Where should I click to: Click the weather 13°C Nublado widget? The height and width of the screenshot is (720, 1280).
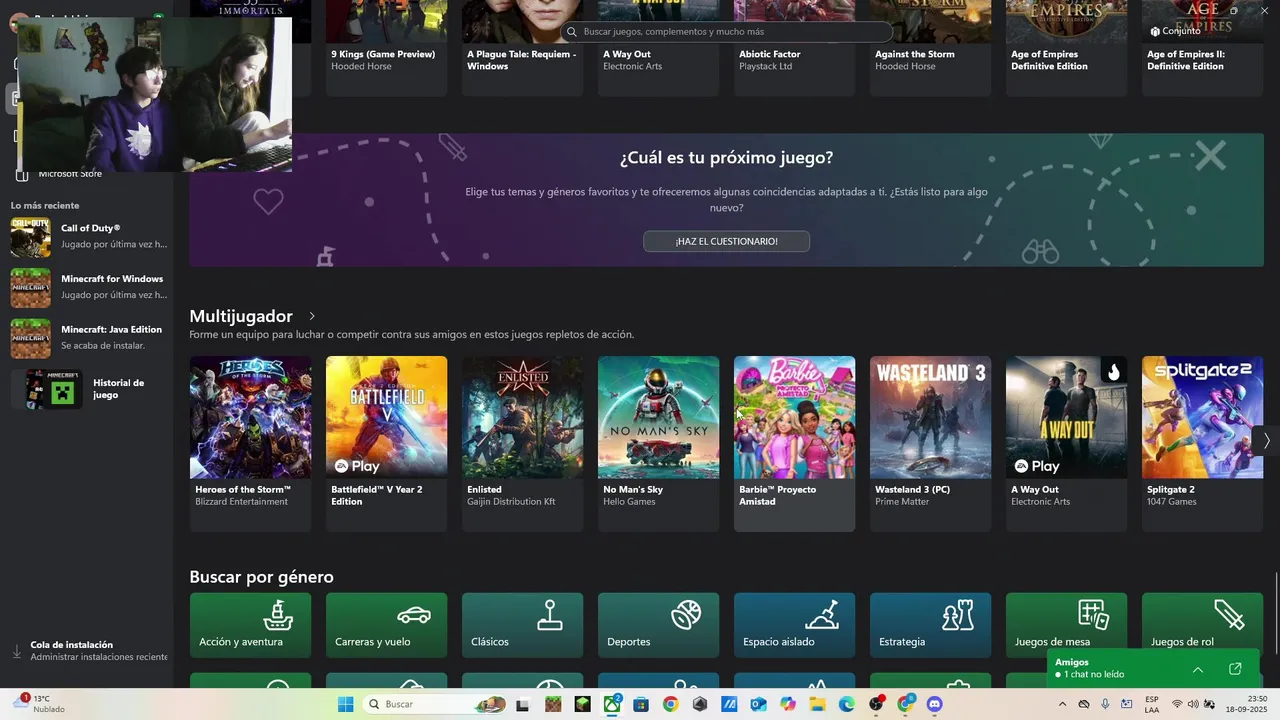click(38, 704)
